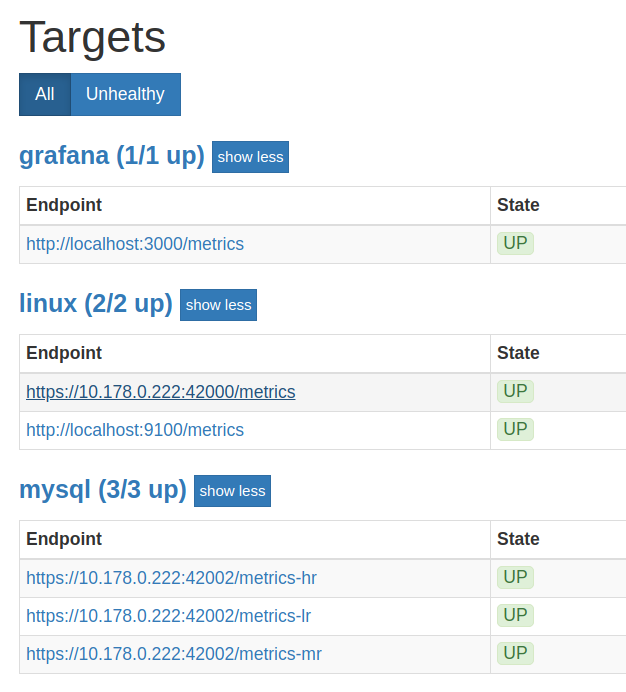Open the 42002/metrics-lr endpoint link
This screenshot has width=626, height=692.
coord(169,616)
